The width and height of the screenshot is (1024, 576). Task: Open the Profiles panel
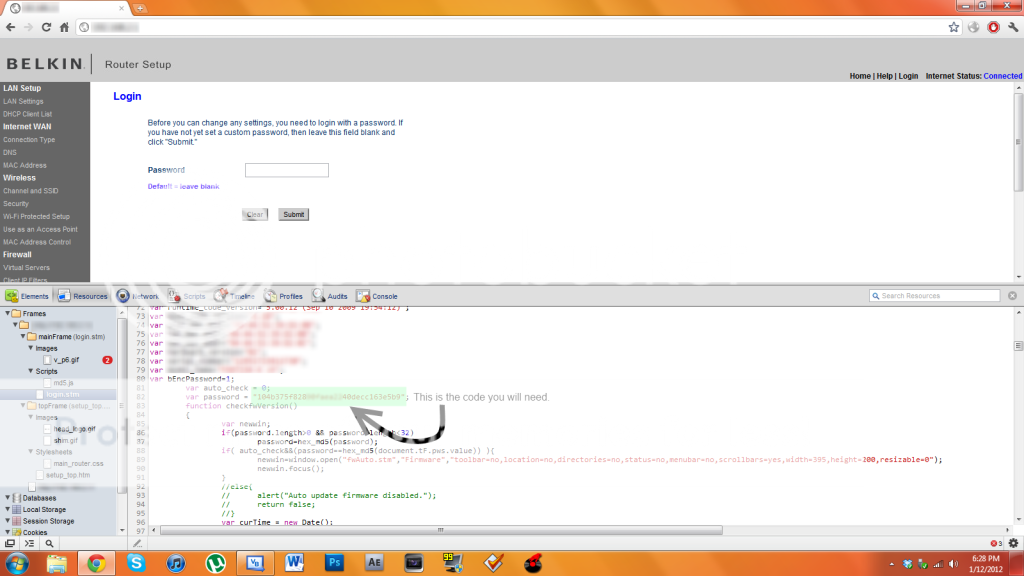[x=283, y=296]
